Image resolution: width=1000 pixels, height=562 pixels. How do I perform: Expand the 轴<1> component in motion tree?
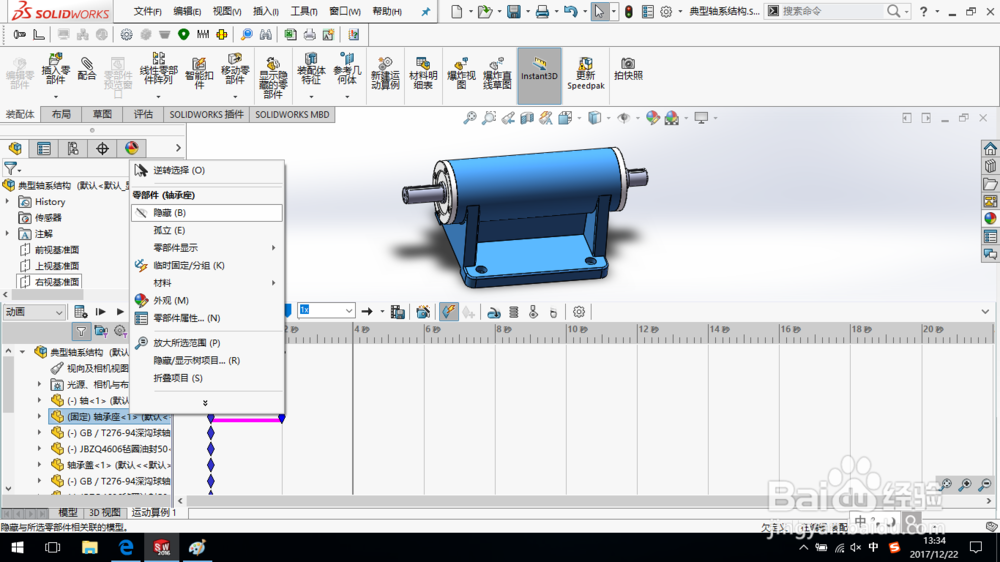pyautogui.click(x=39, y=401)
